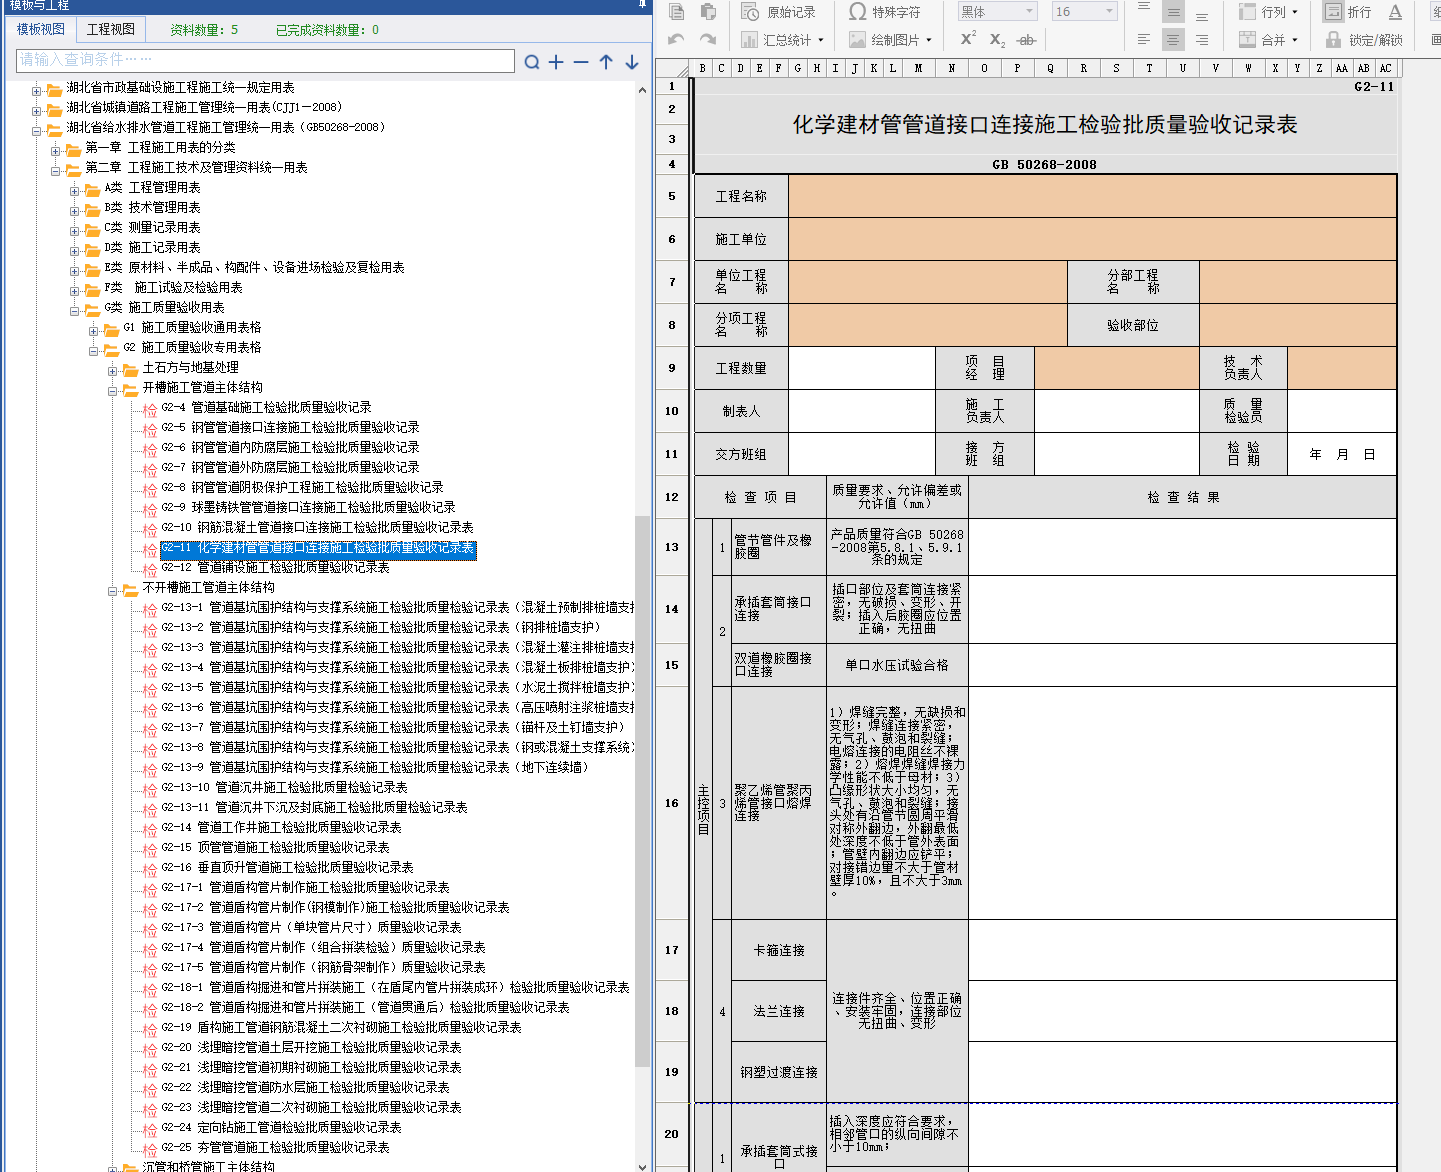Click 锁定/解锁 lock toggle
This screenshot has width=1441, height=1172.
1364,40
